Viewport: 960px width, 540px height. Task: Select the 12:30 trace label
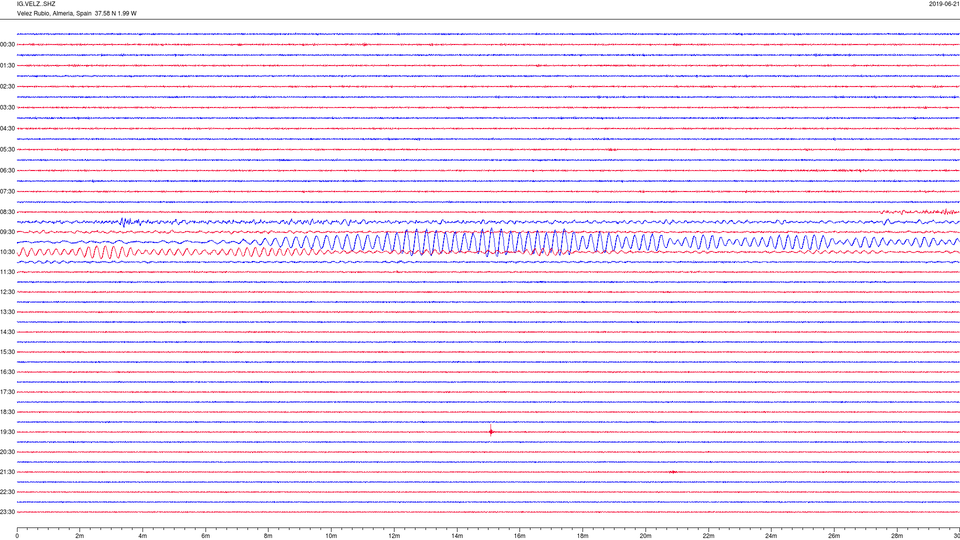(x=7, y=292)
